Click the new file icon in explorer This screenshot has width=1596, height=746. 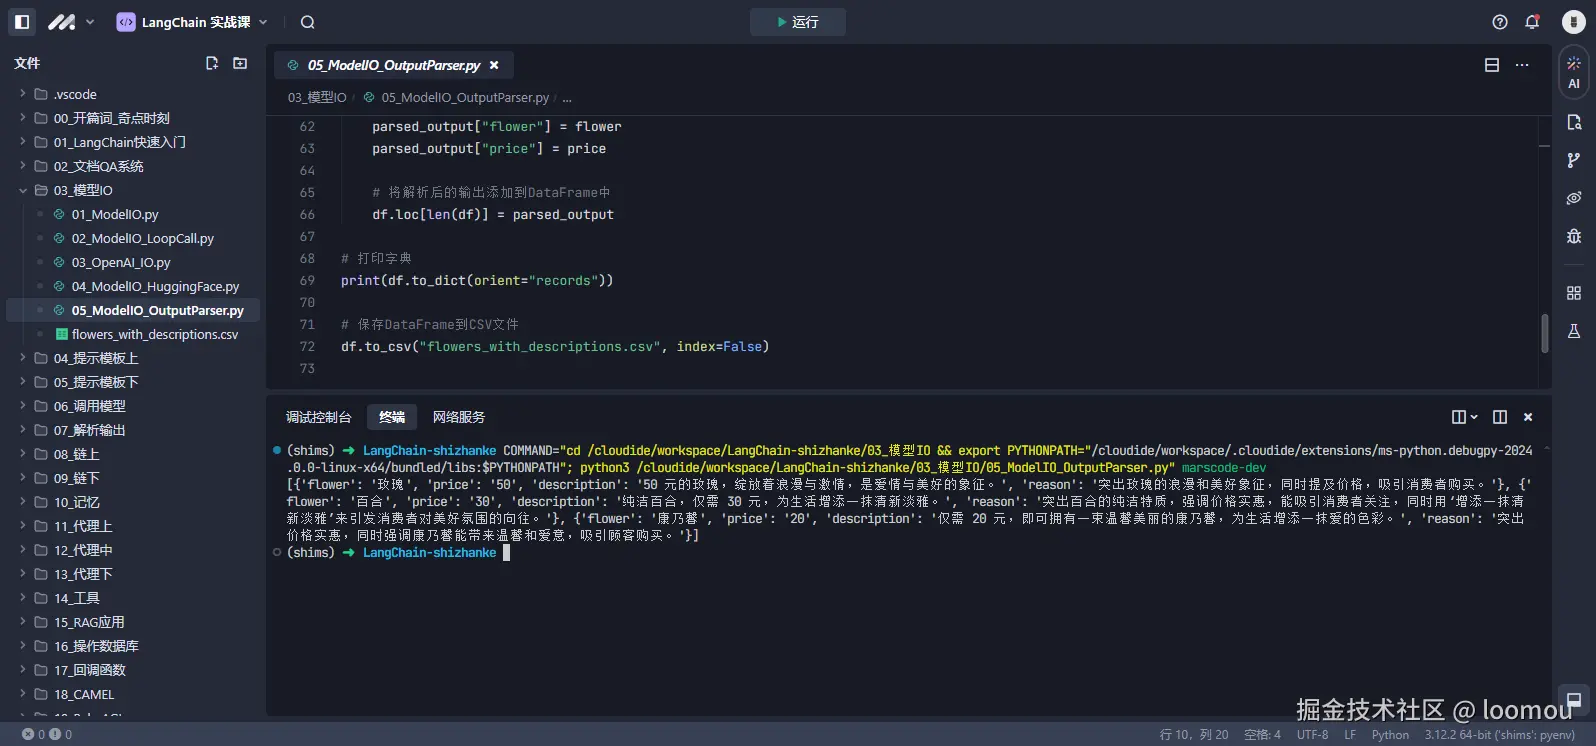(x=212, y=63)
